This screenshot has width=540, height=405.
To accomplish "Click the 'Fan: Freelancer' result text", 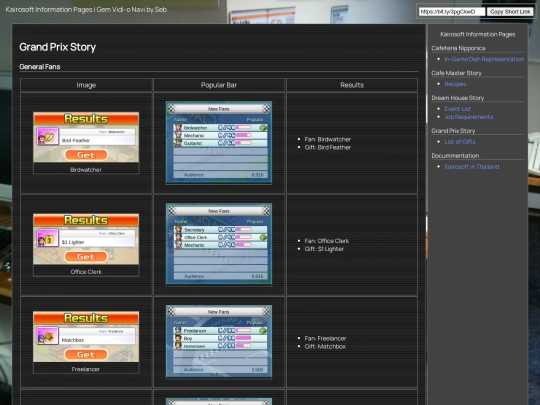I will coord(325,339).
